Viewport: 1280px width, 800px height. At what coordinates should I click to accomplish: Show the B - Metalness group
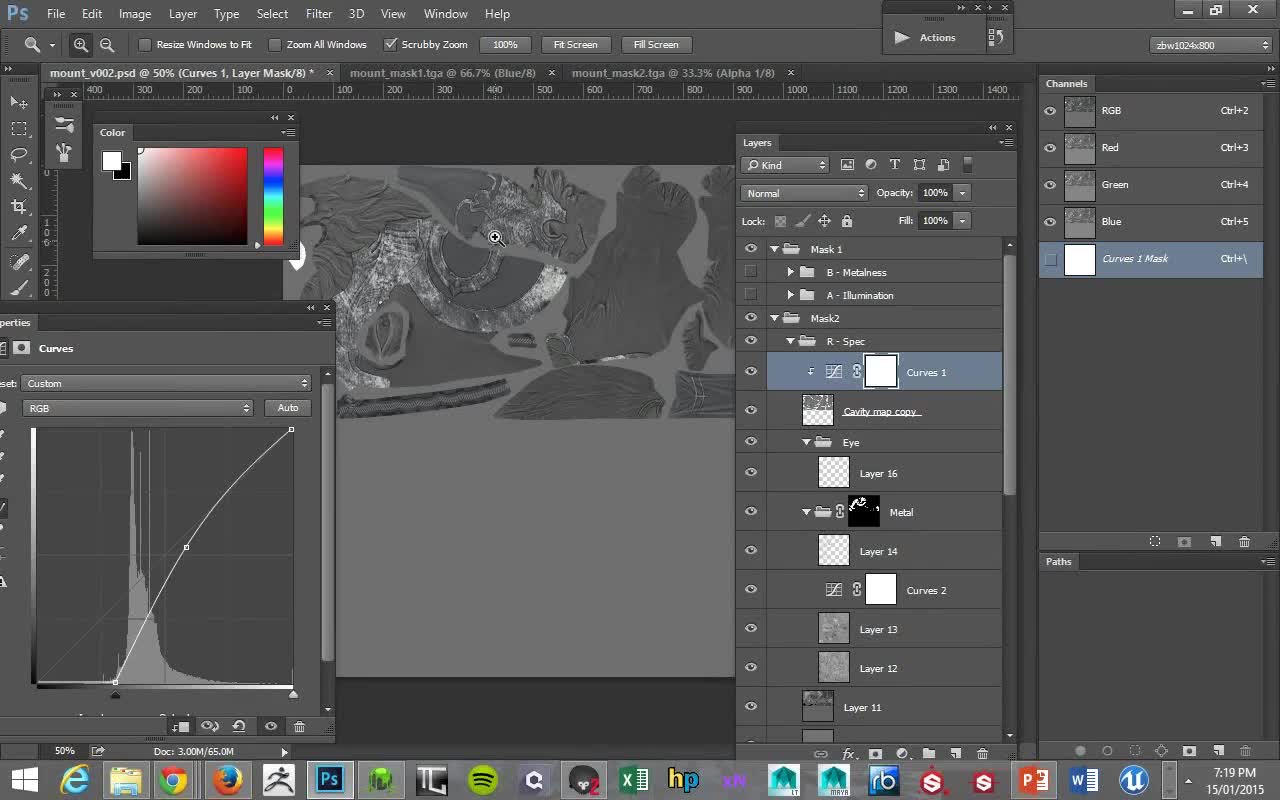[751, 272]
